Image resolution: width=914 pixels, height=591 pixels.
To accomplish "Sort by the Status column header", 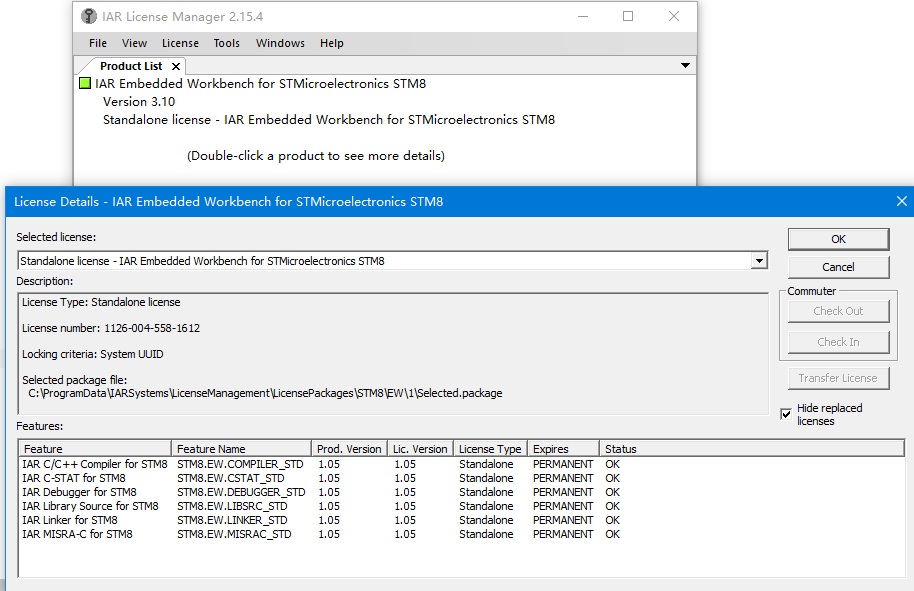I will [x=752, y=449].
